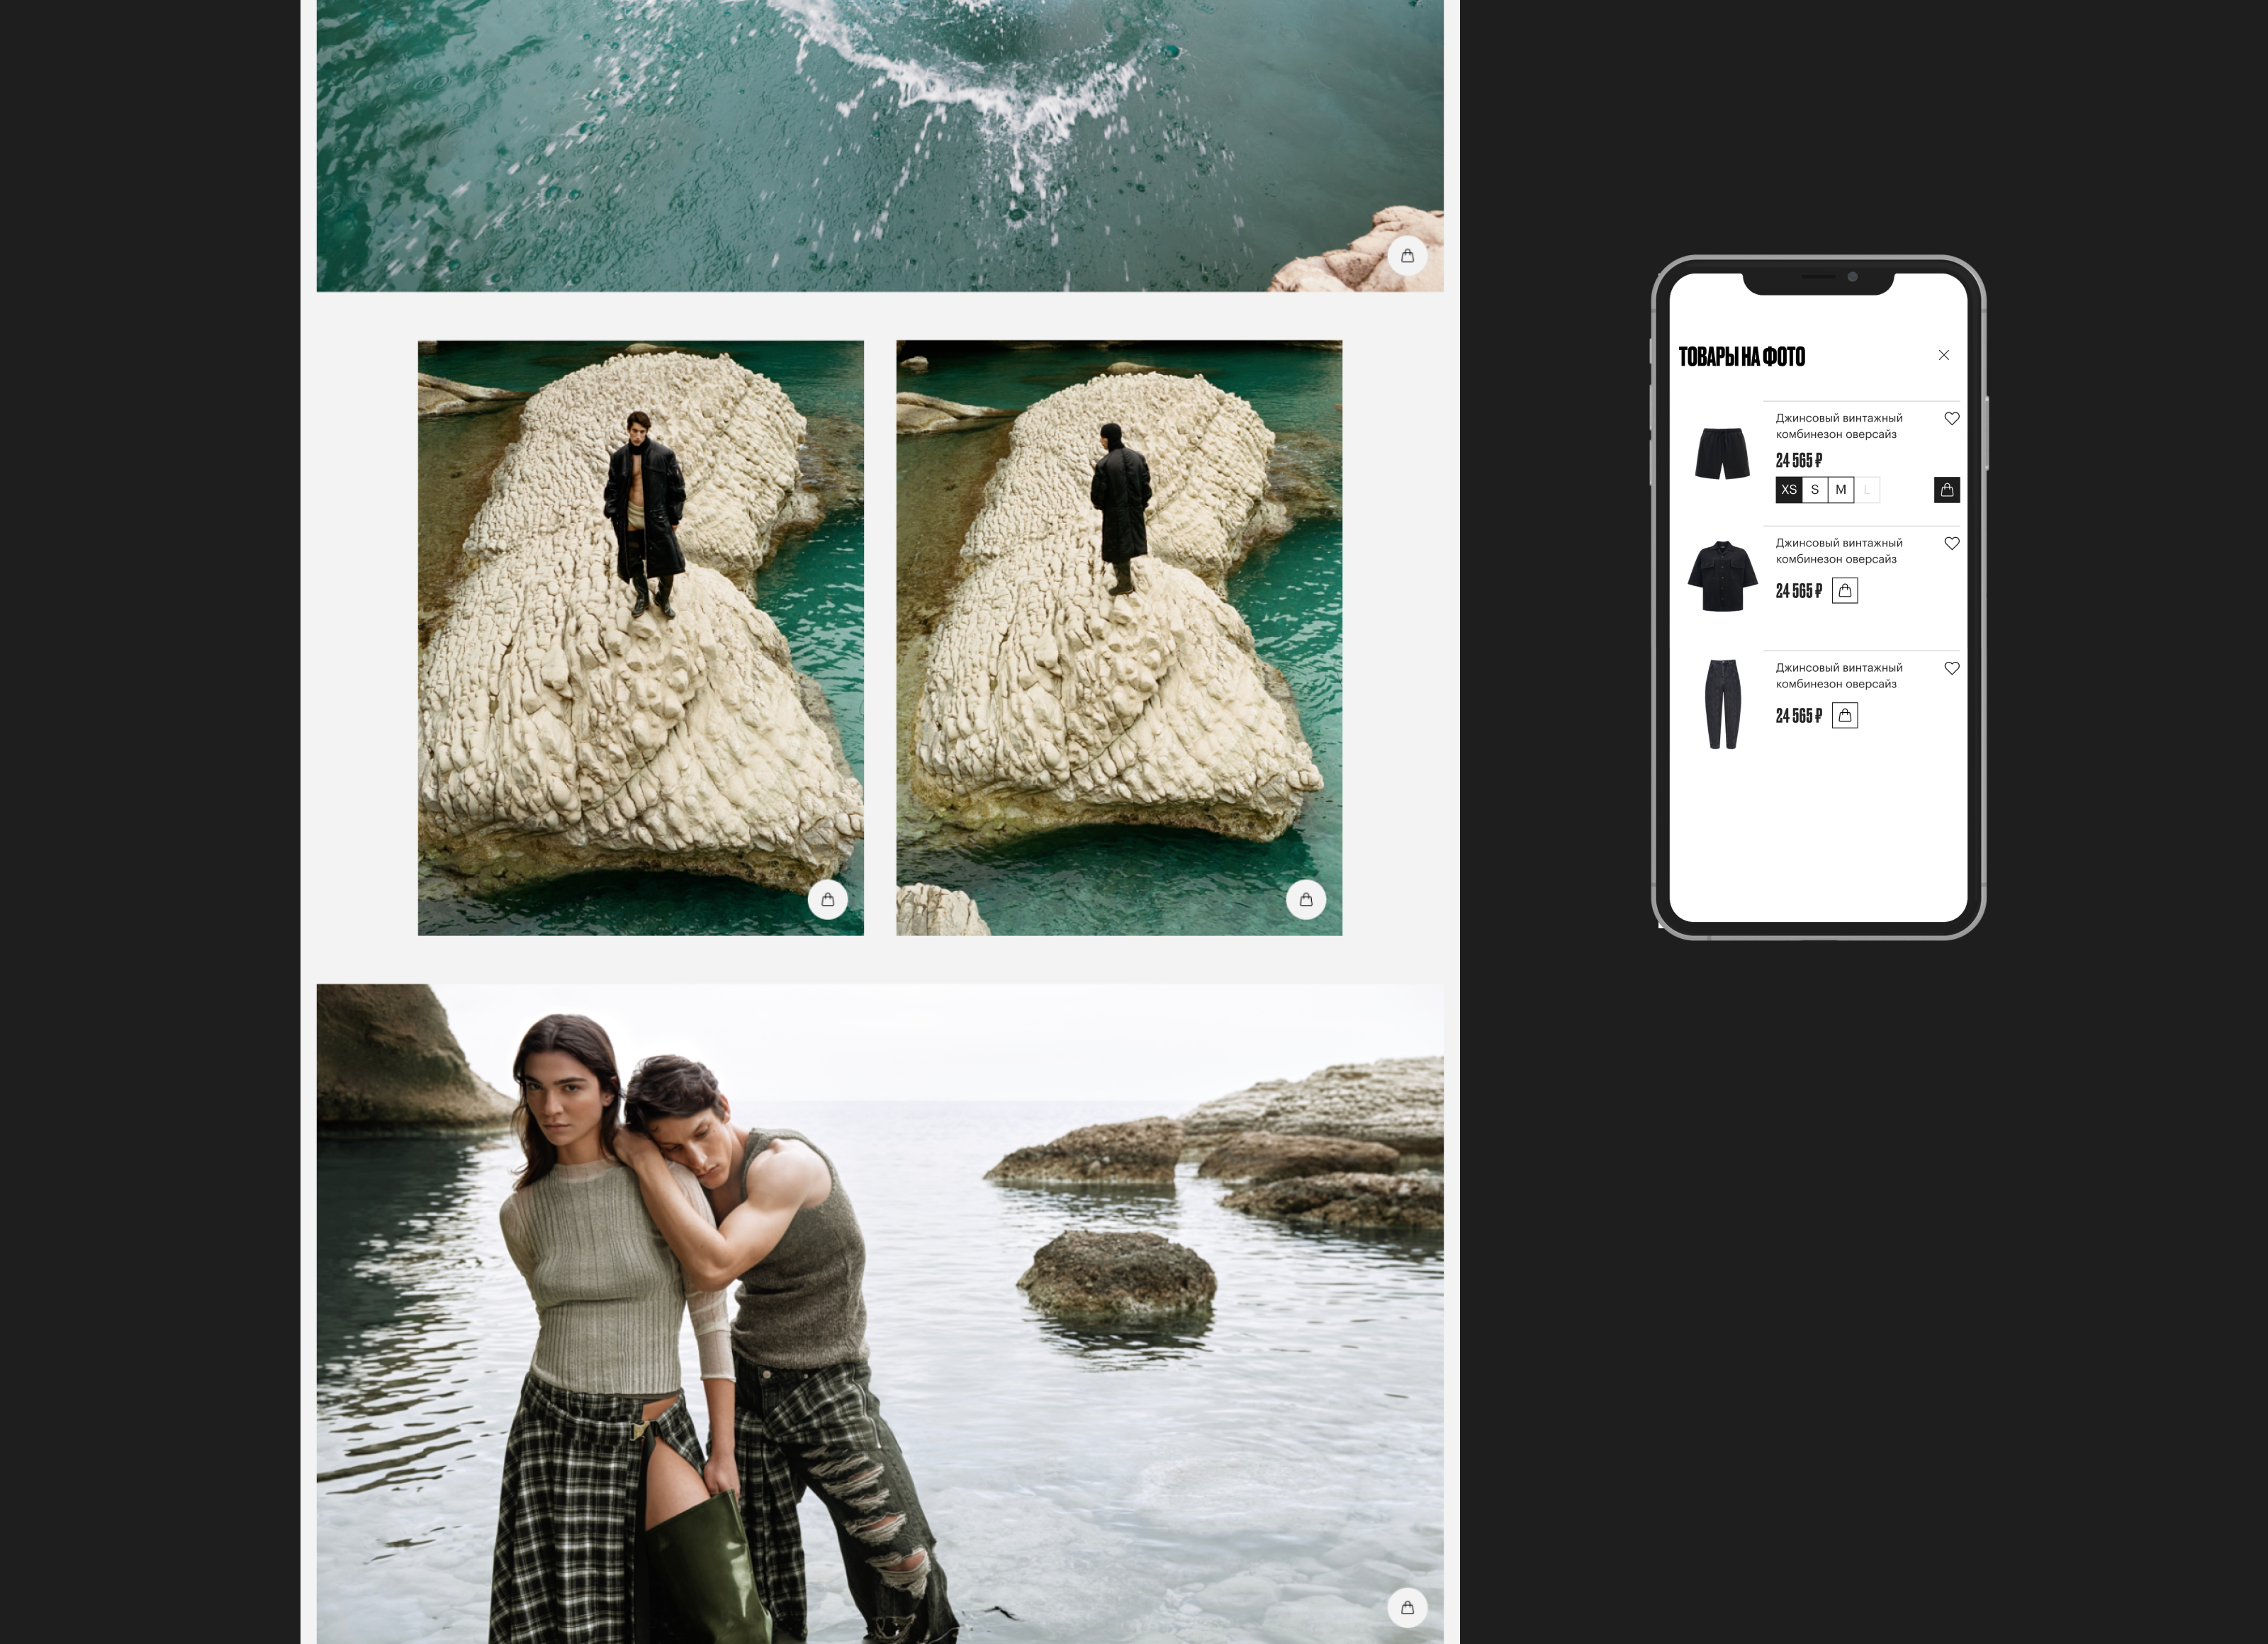Screen dimensions: 2268x1644
Task: Select size M for the shorts
Action: [1840, 490]
